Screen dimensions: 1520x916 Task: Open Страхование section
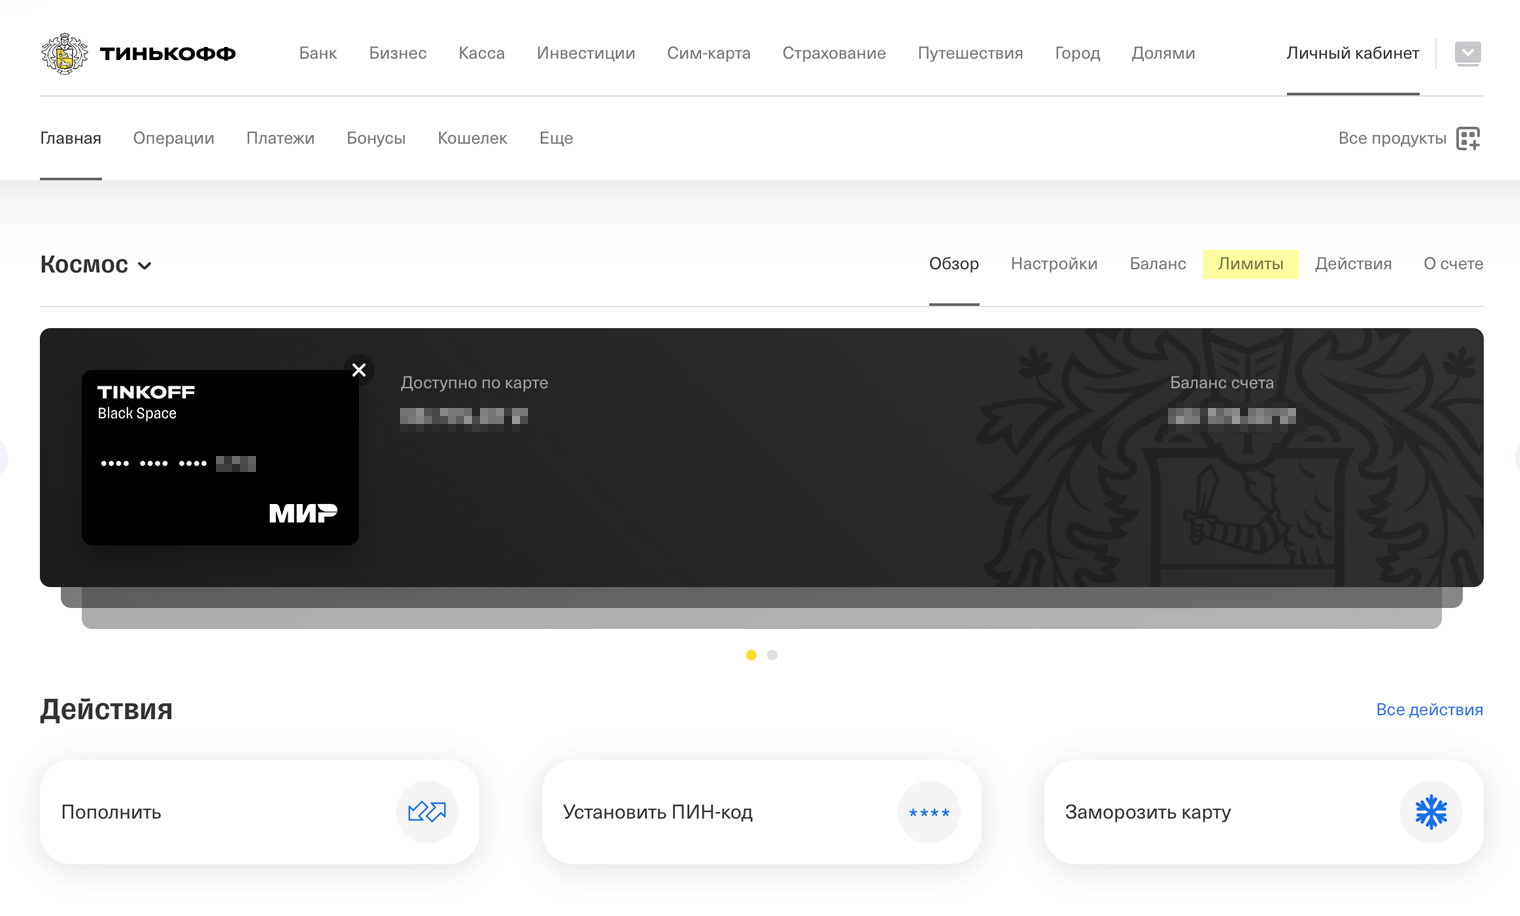(x=834, y=53)
